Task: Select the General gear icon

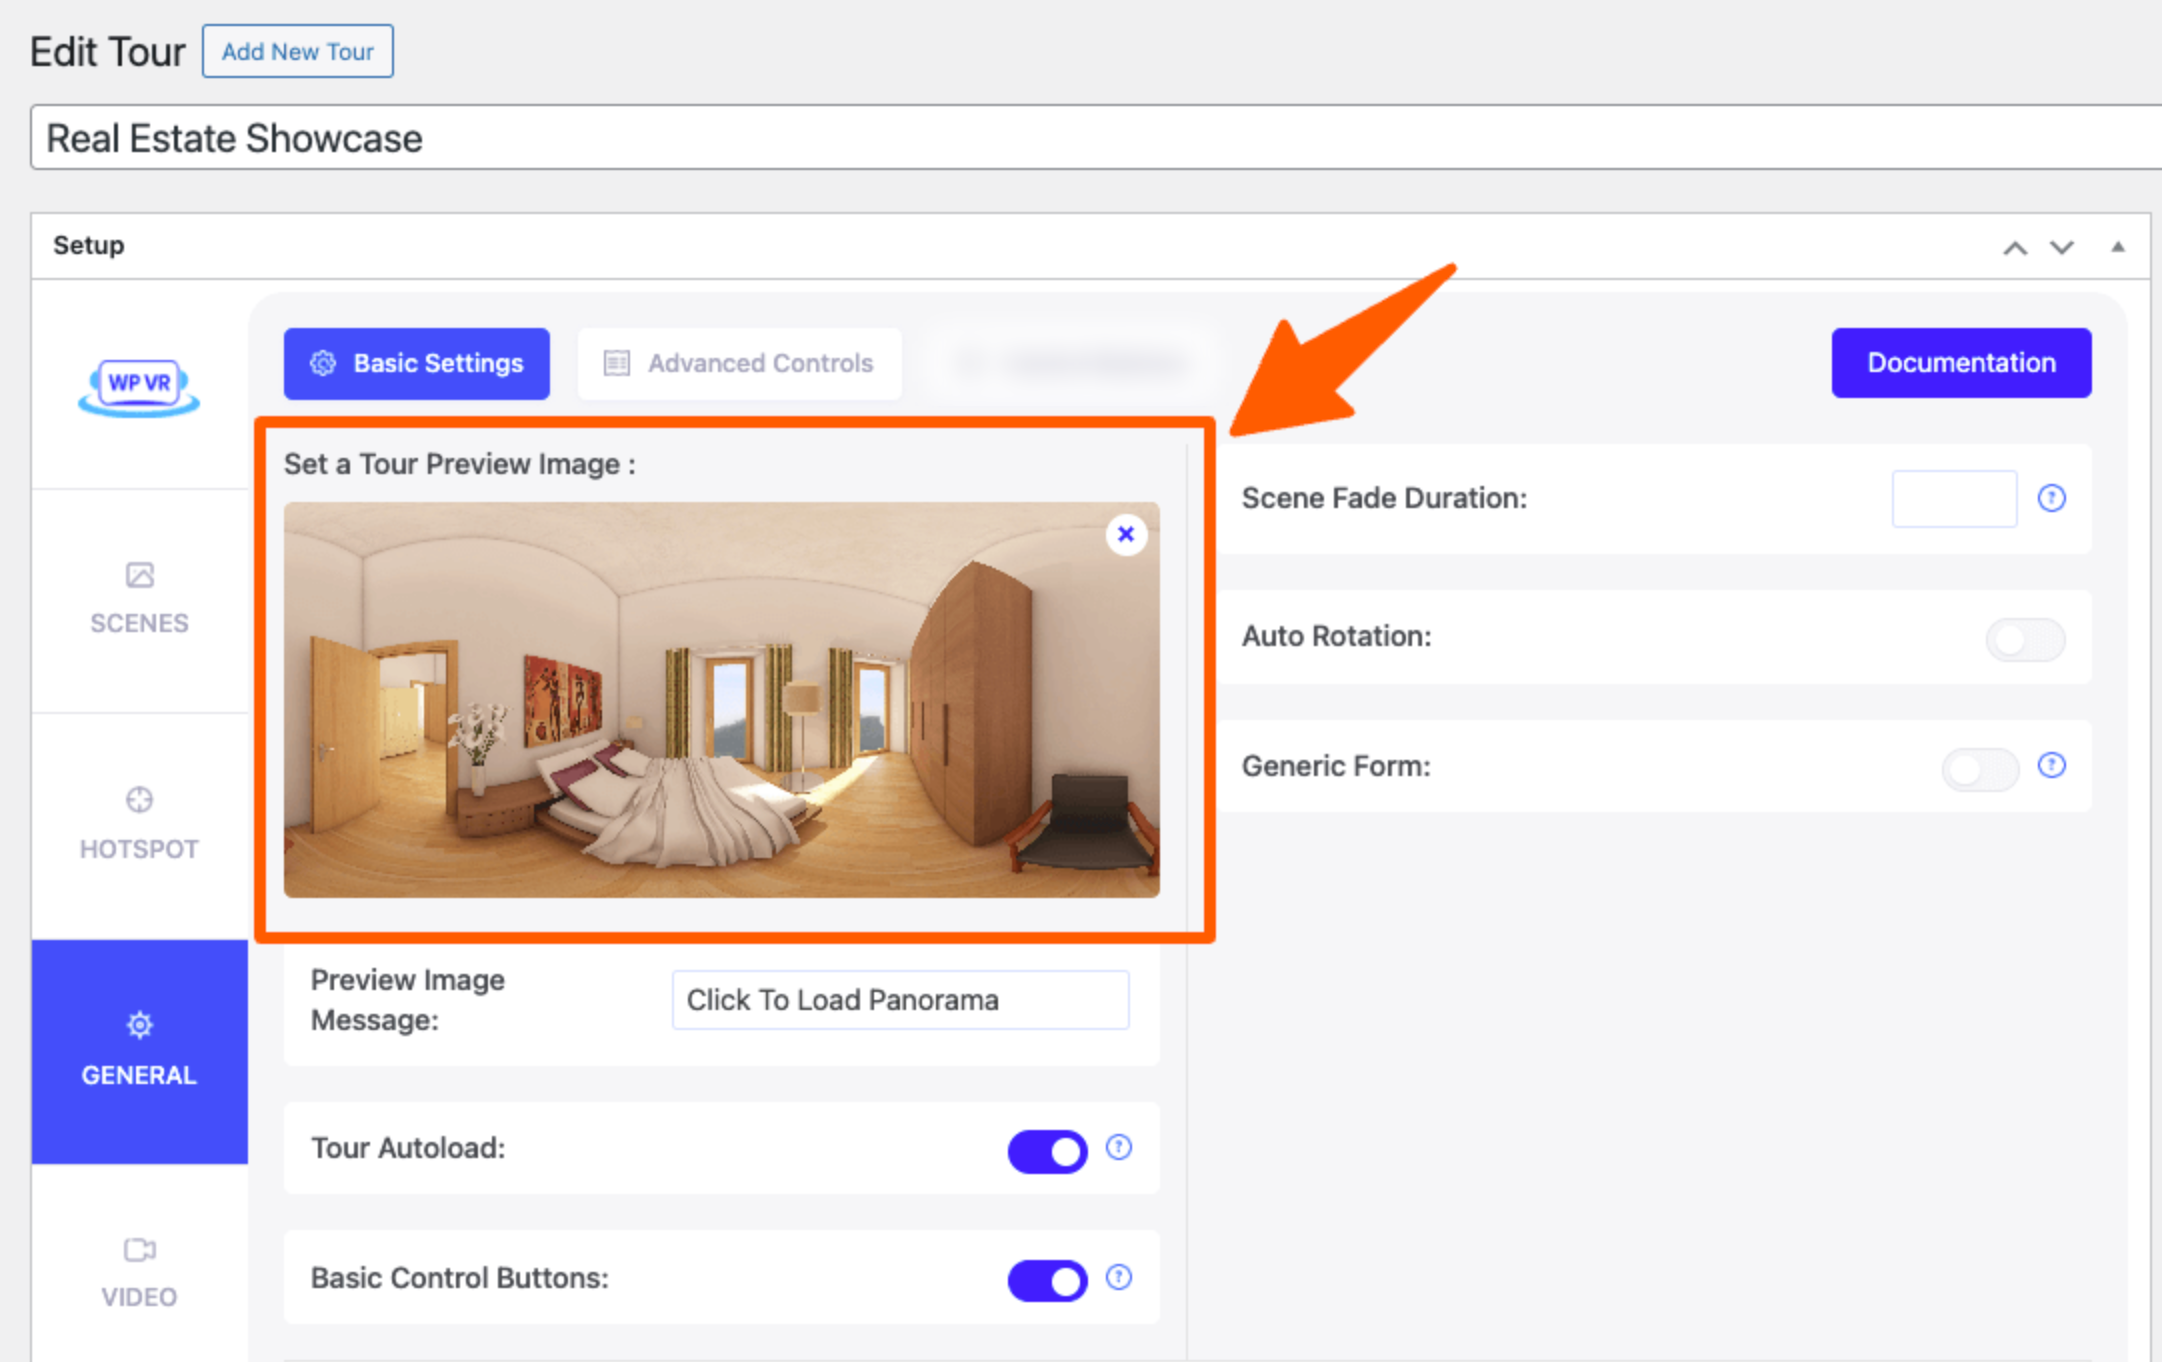Action: pos(139,1025)
